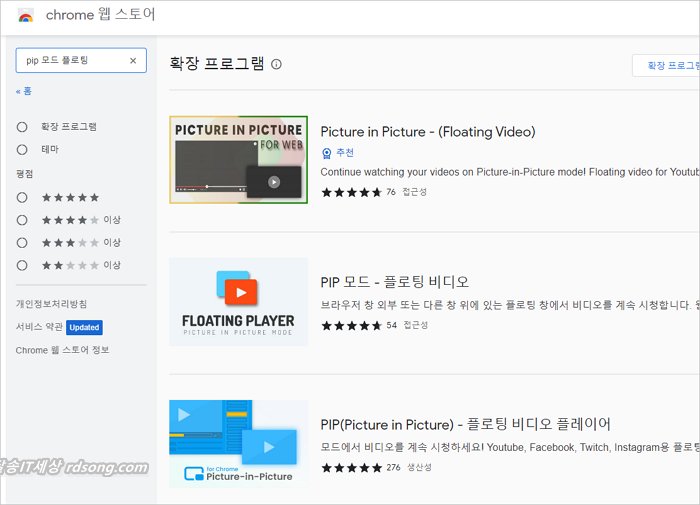Select the 테마 radio button
This screenshot has height=505, width=700.
tap(22, 149)
